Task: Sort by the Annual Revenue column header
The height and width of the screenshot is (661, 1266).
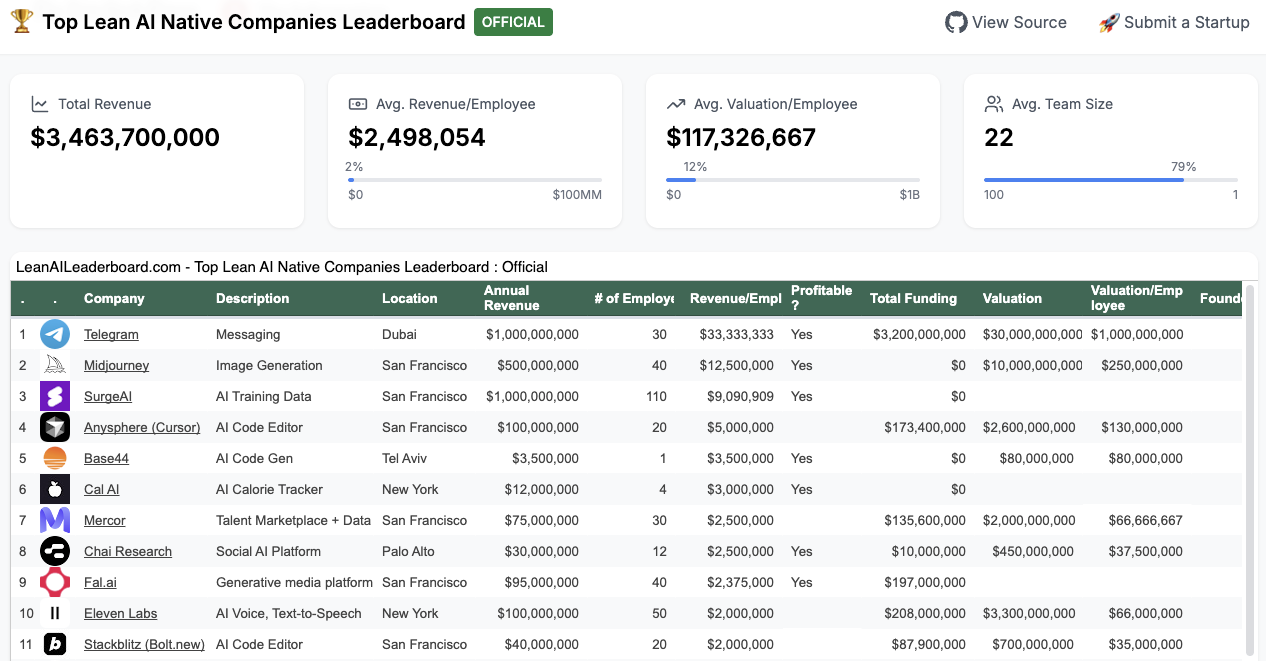Action: tap(512, 298)
